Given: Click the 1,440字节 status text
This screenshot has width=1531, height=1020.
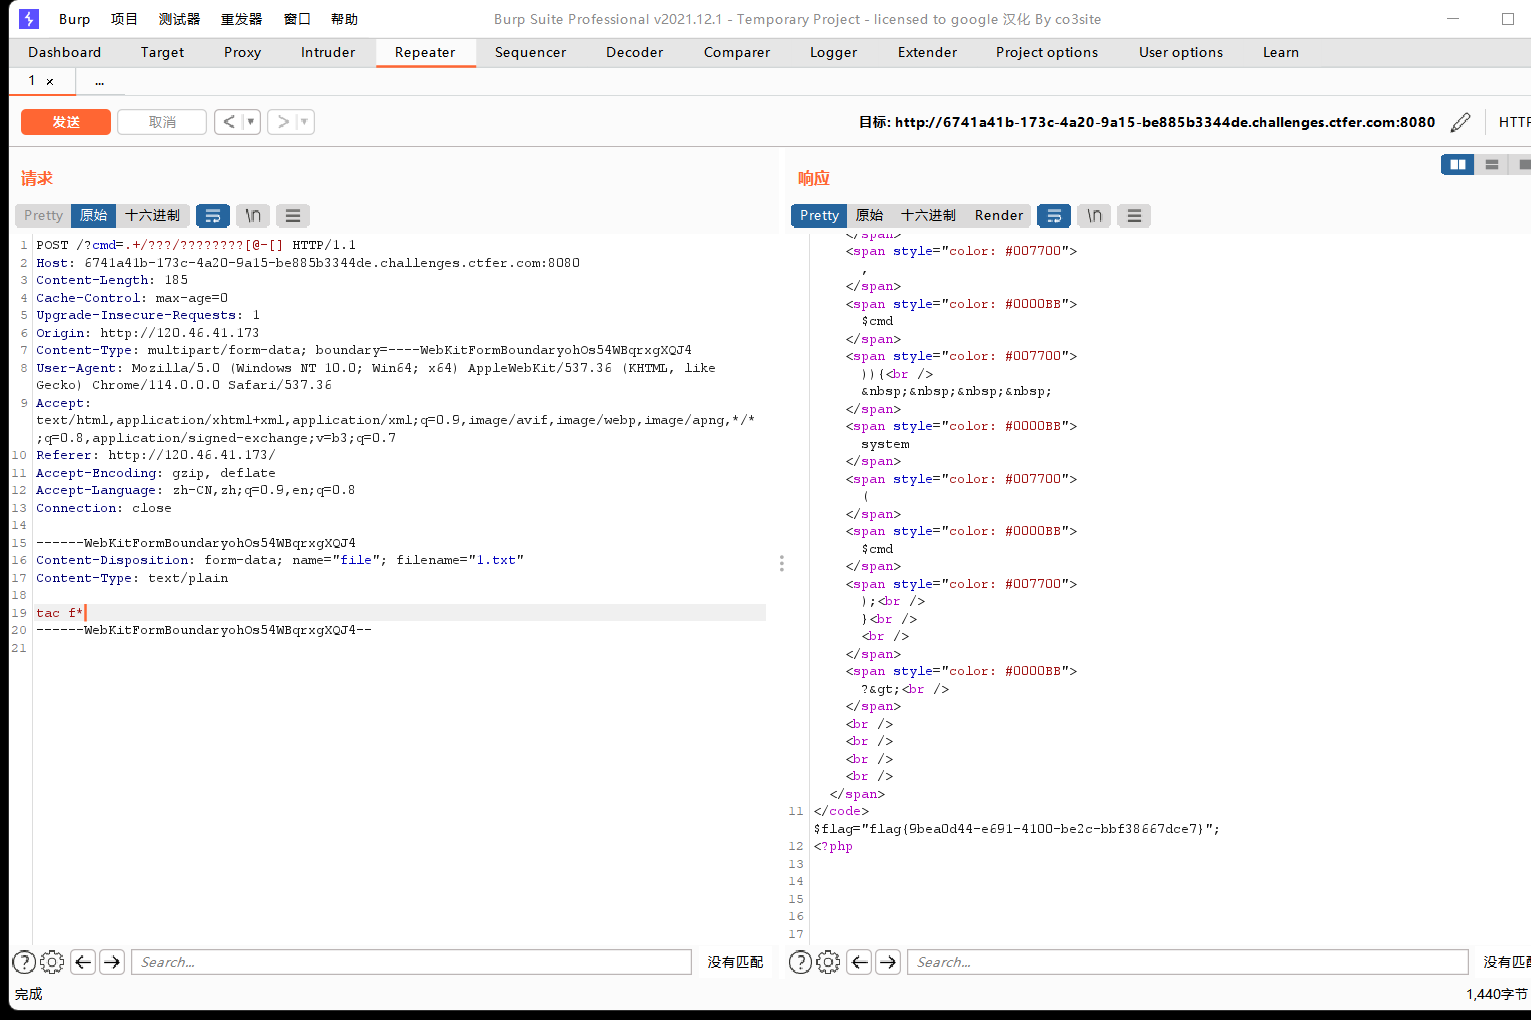Looking at the screenshot, I should pos(1497,994).
